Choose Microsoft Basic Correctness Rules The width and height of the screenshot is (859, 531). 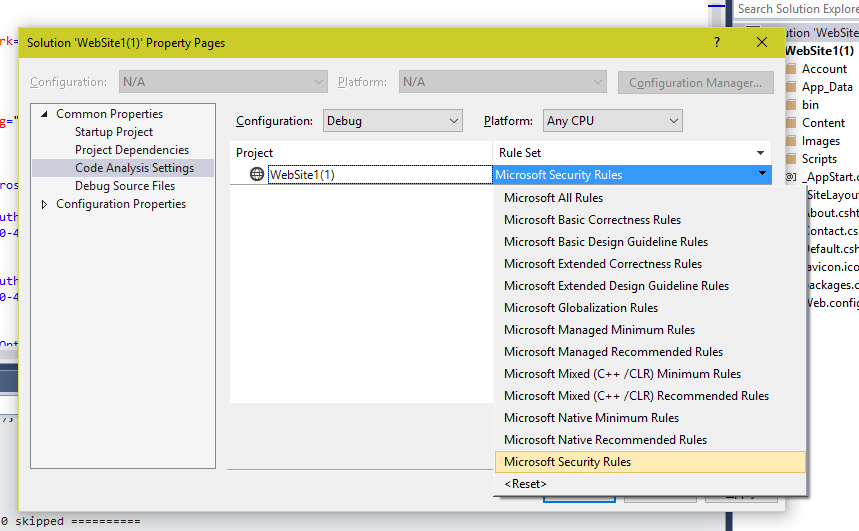pos(650,220)
